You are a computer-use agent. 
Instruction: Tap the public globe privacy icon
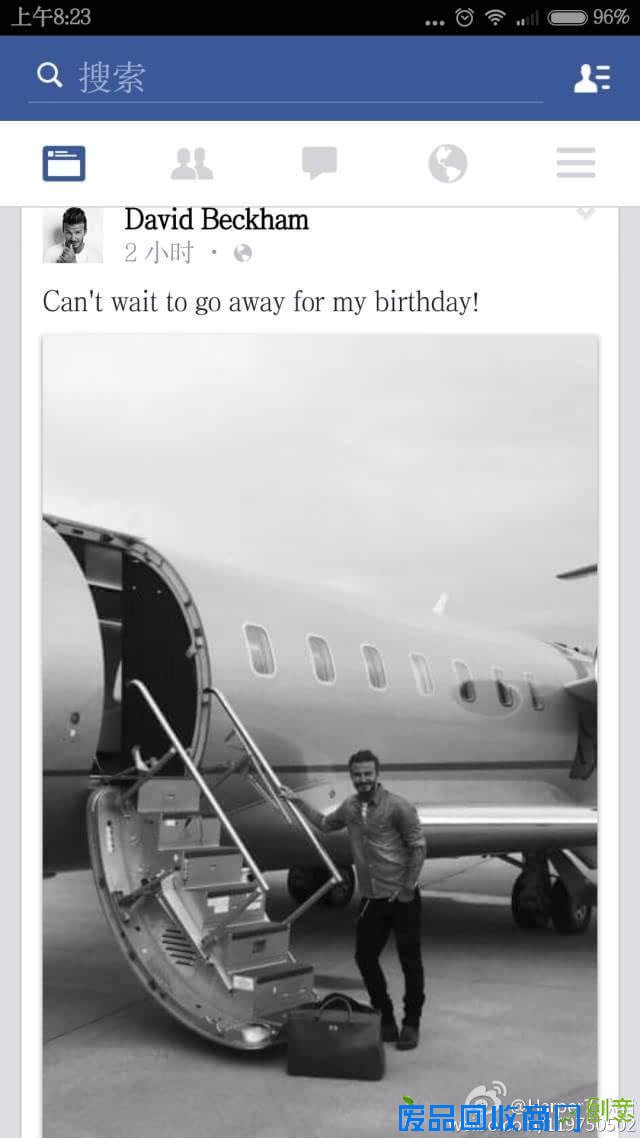pos(243,253)
